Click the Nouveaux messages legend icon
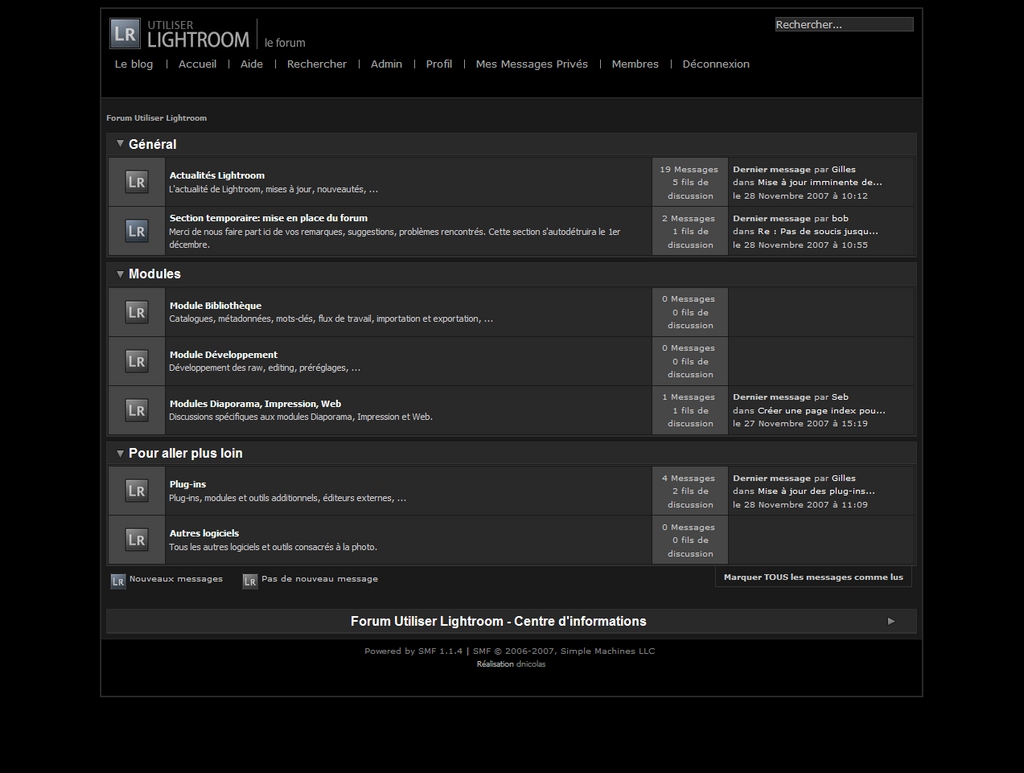Screen dimensions: 1024x773 pos(118,581)
